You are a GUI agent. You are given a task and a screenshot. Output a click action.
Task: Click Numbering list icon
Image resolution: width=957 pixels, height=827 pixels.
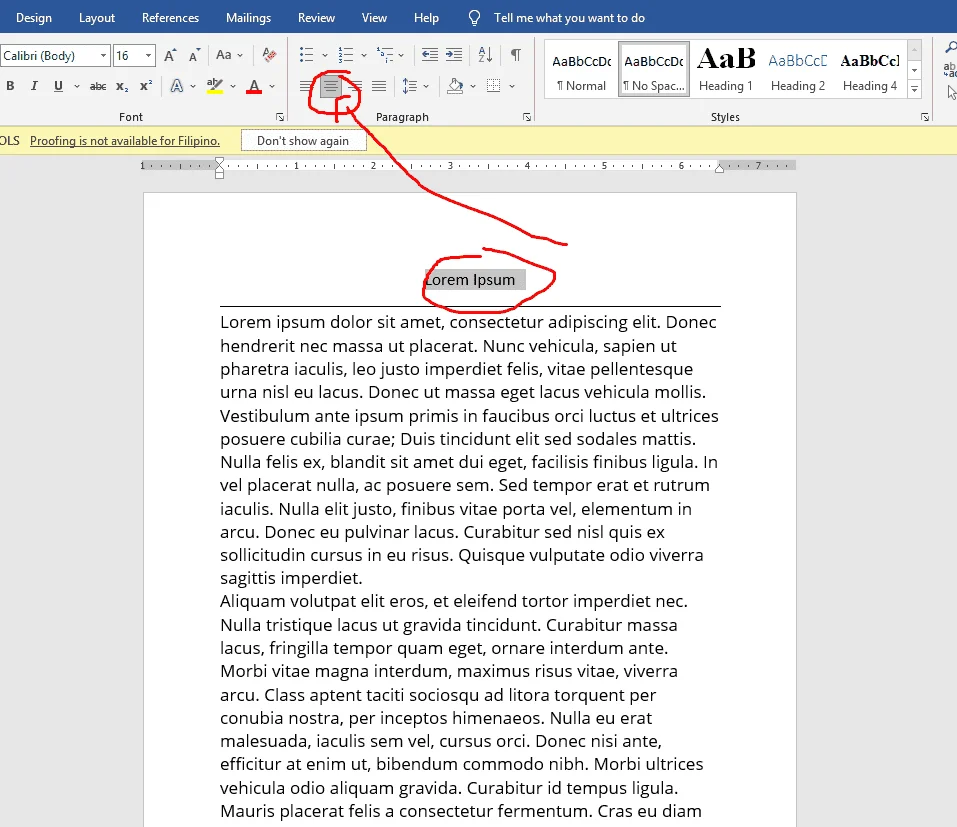click(x=345, y=55)
